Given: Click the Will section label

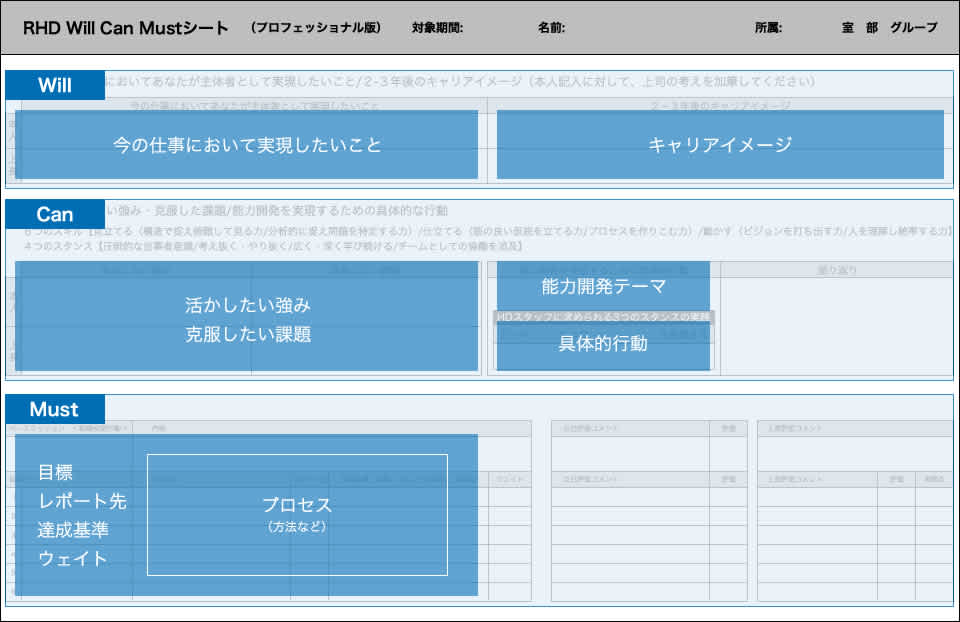Looking at the screenshot, I should [54, 85].
